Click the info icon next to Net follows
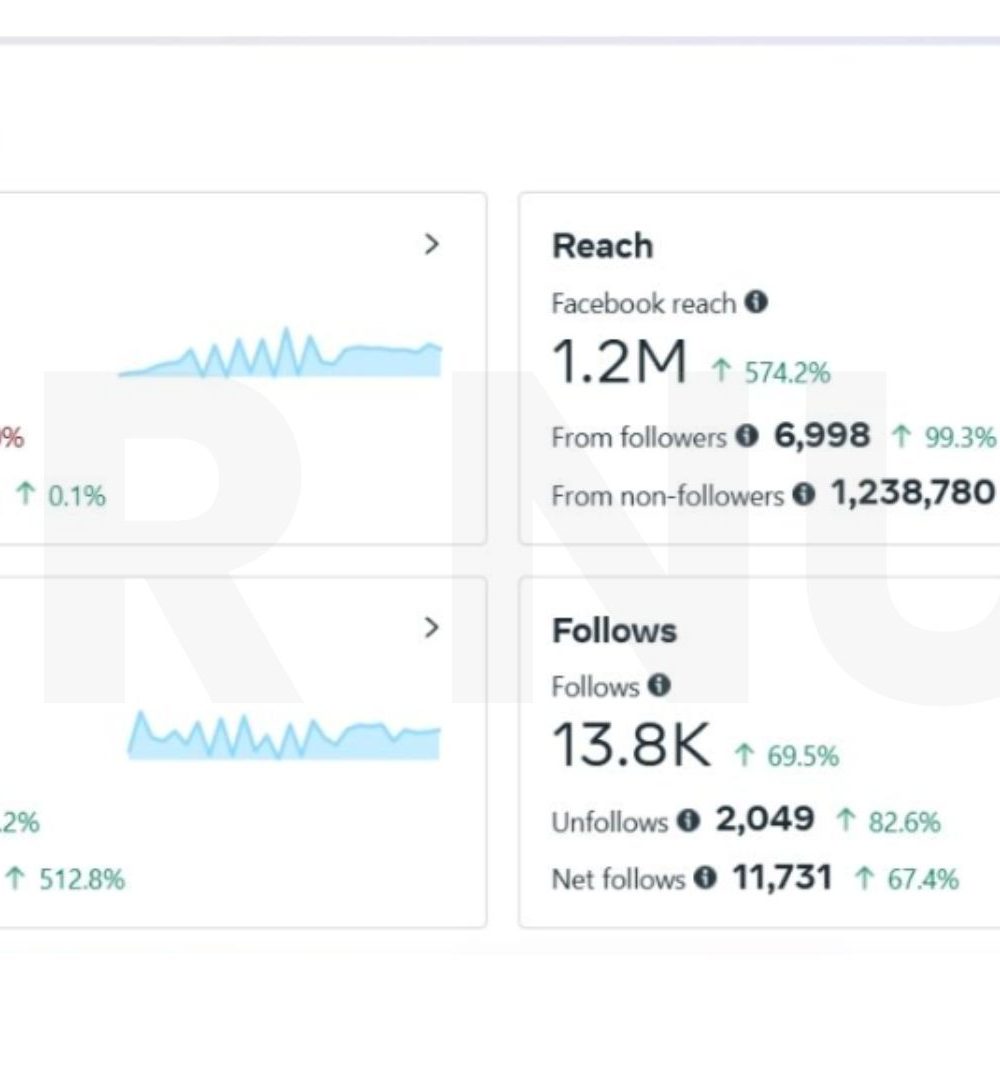This screenshot has height=1080, width=1000. (x=705, y=877)
